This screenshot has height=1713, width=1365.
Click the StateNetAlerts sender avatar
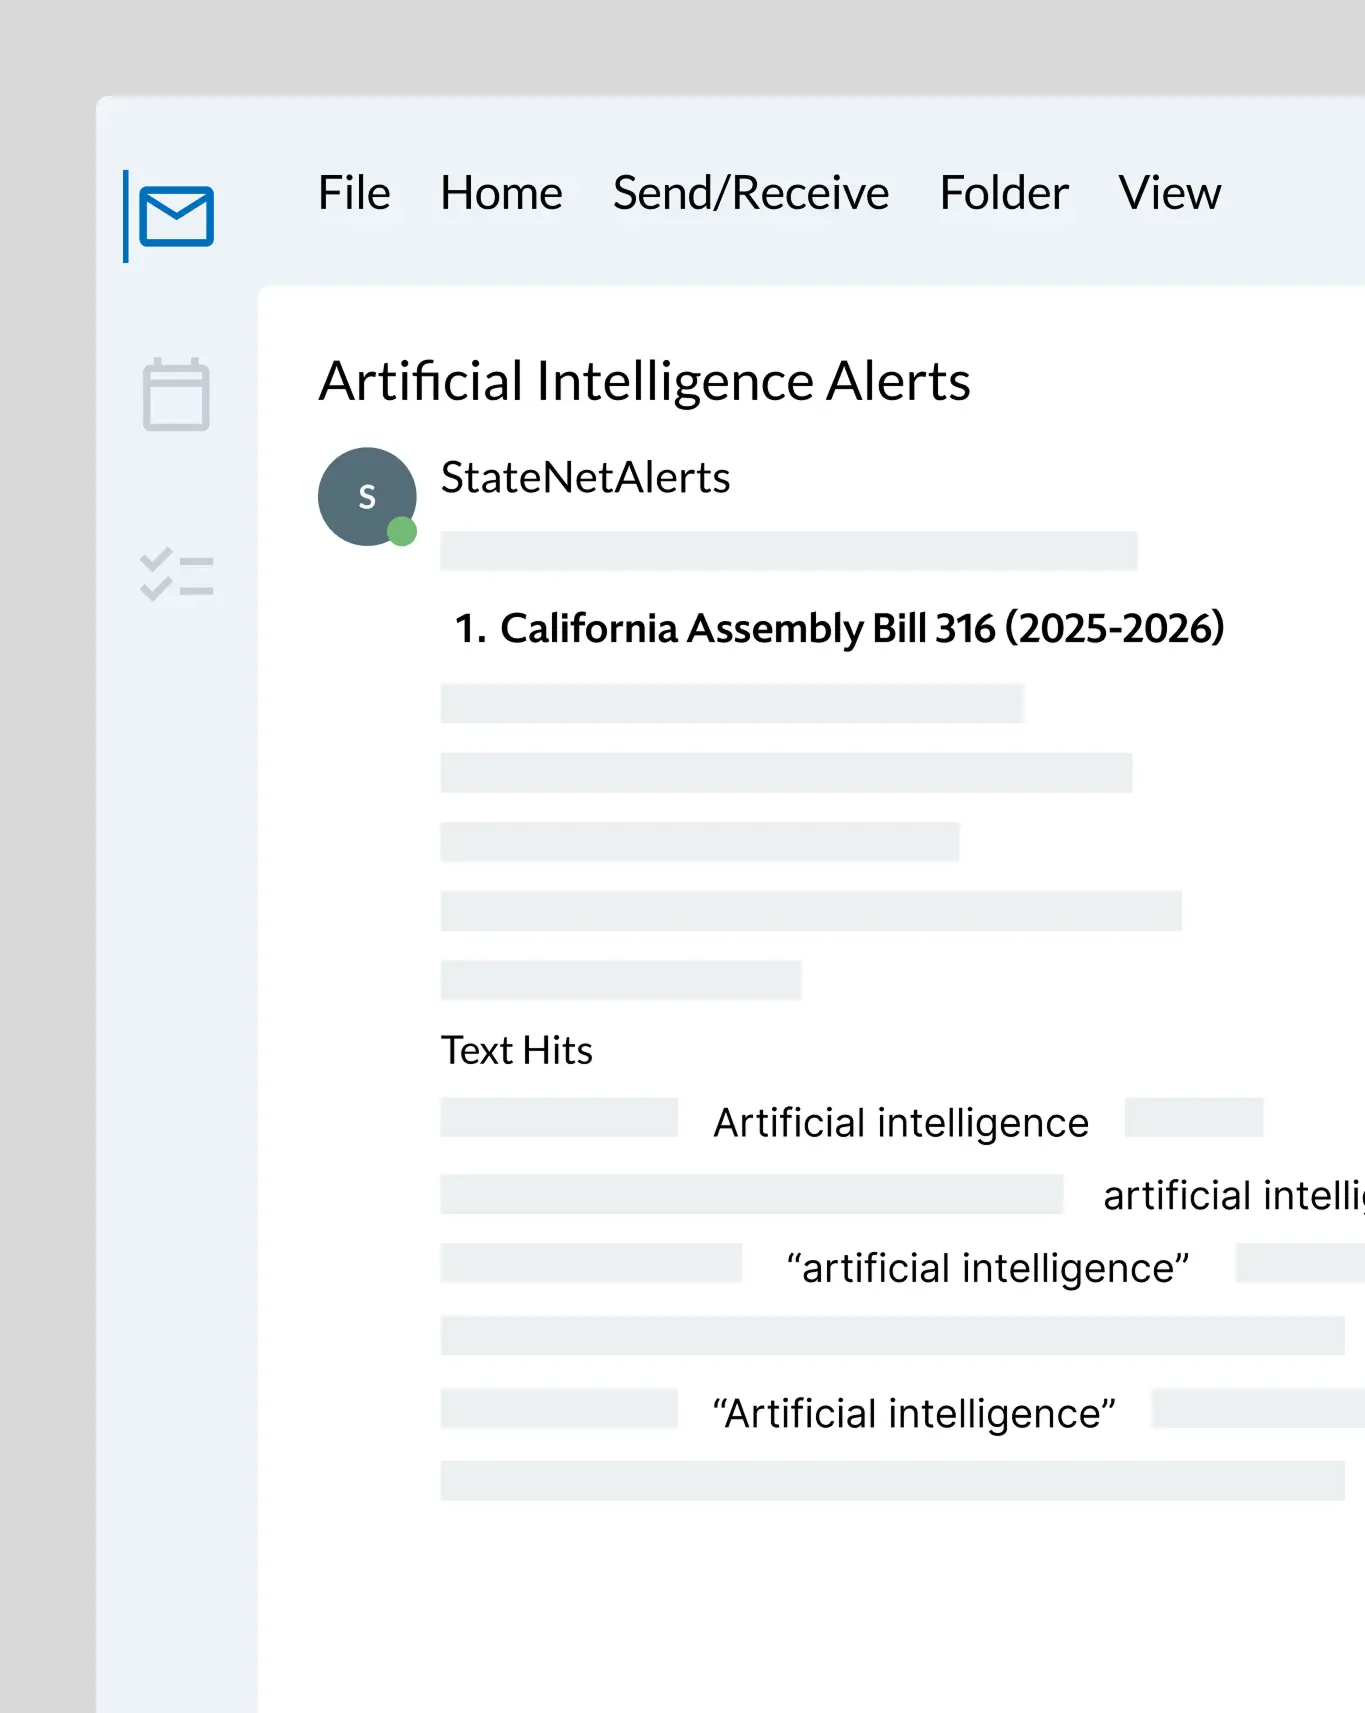coord(365,495)
